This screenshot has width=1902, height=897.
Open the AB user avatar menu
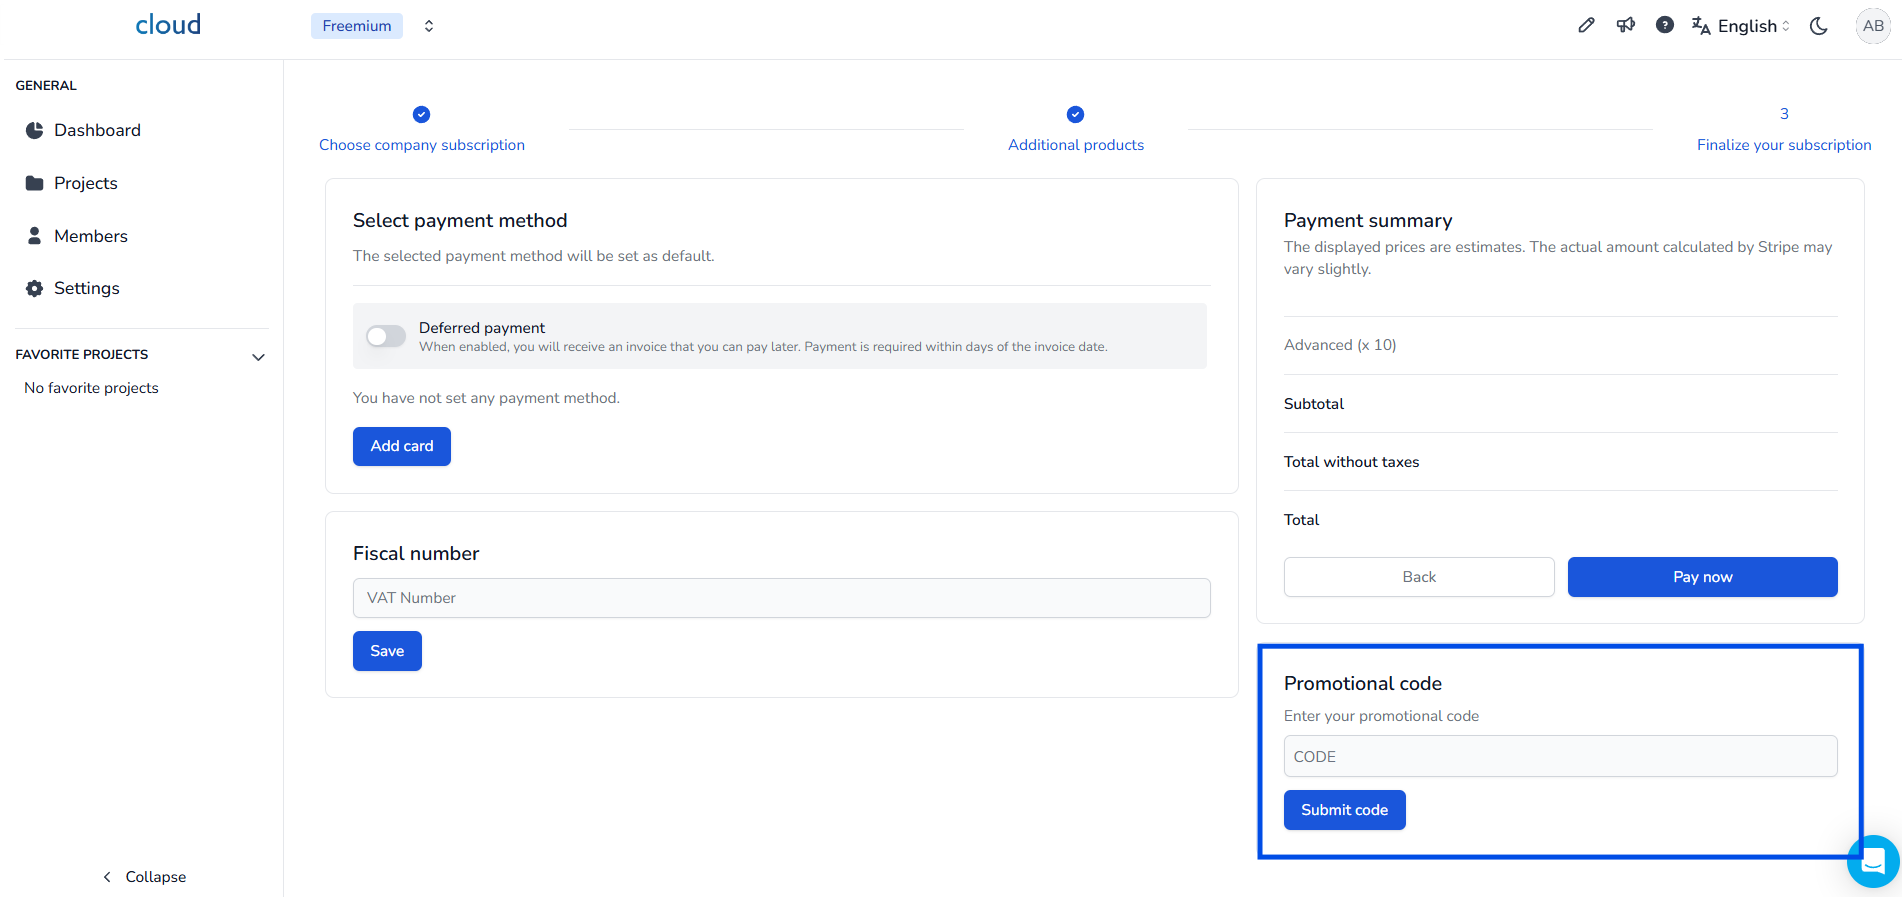pos(1873,26)
